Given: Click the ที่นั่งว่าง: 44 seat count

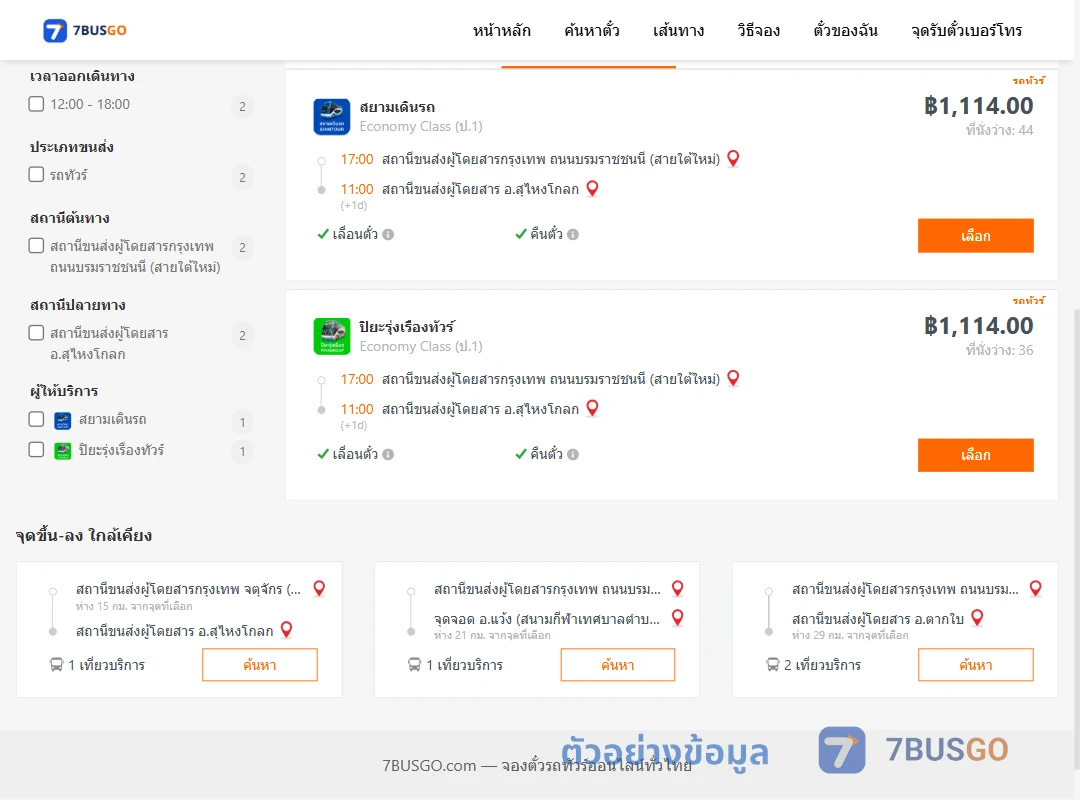Looking at the screenshot, I should (x=999, y=130).
